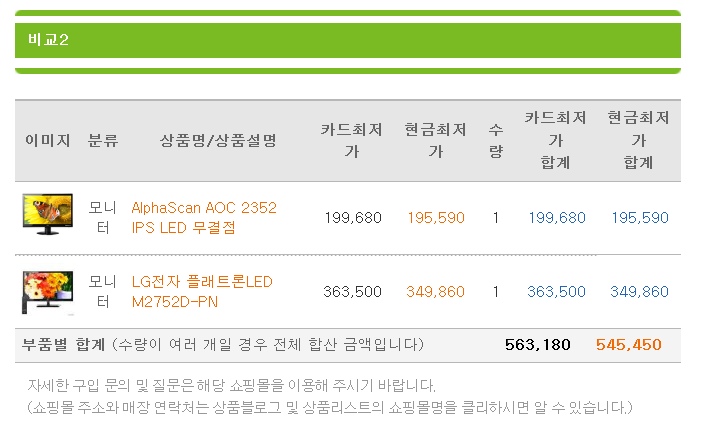Viewport: 713px width, 445px height.
Task: Click the LG card lowest price 363,500
Action: pyautogui.click(x=352, y=292)
